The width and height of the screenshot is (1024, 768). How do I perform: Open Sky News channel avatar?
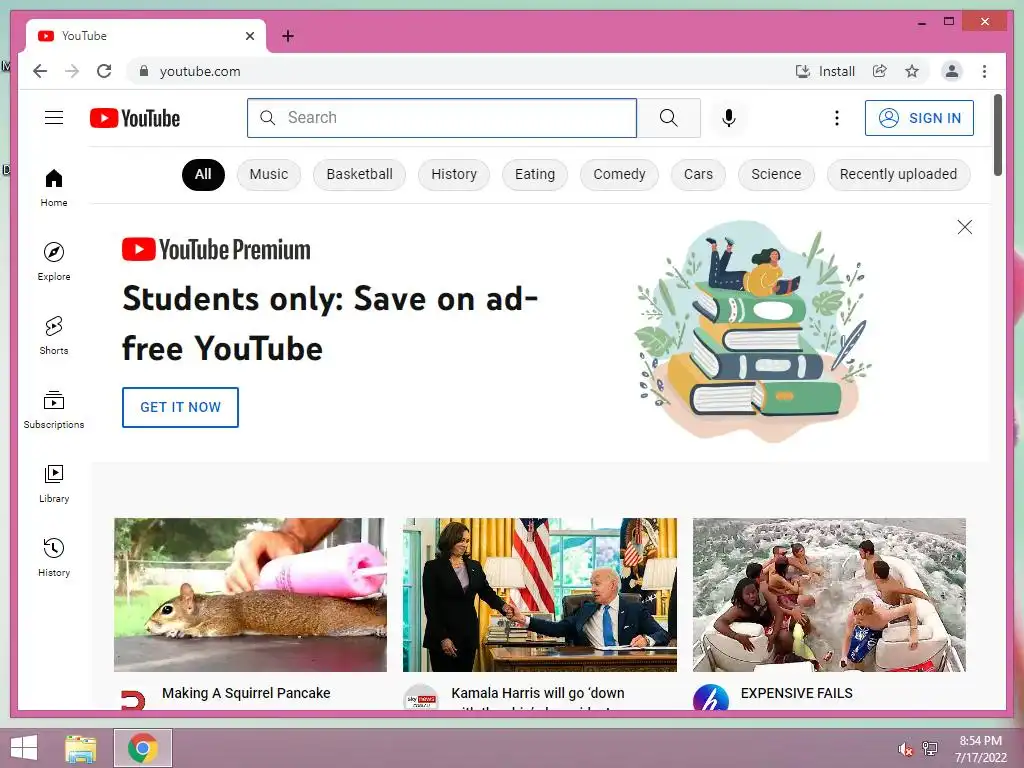click(421, 699)
